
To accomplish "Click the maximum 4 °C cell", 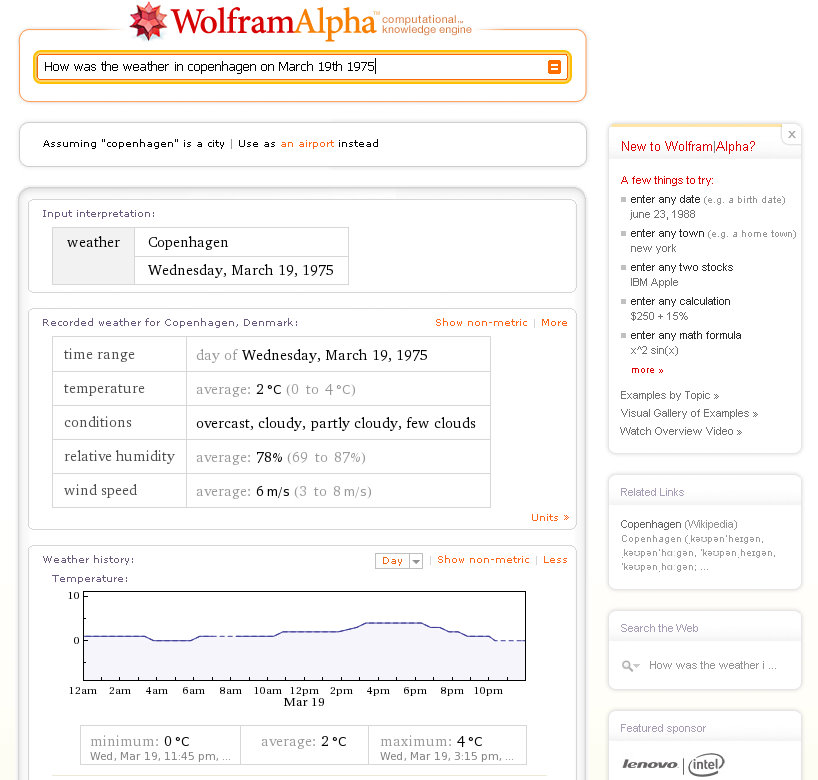I will coord(447,746).
